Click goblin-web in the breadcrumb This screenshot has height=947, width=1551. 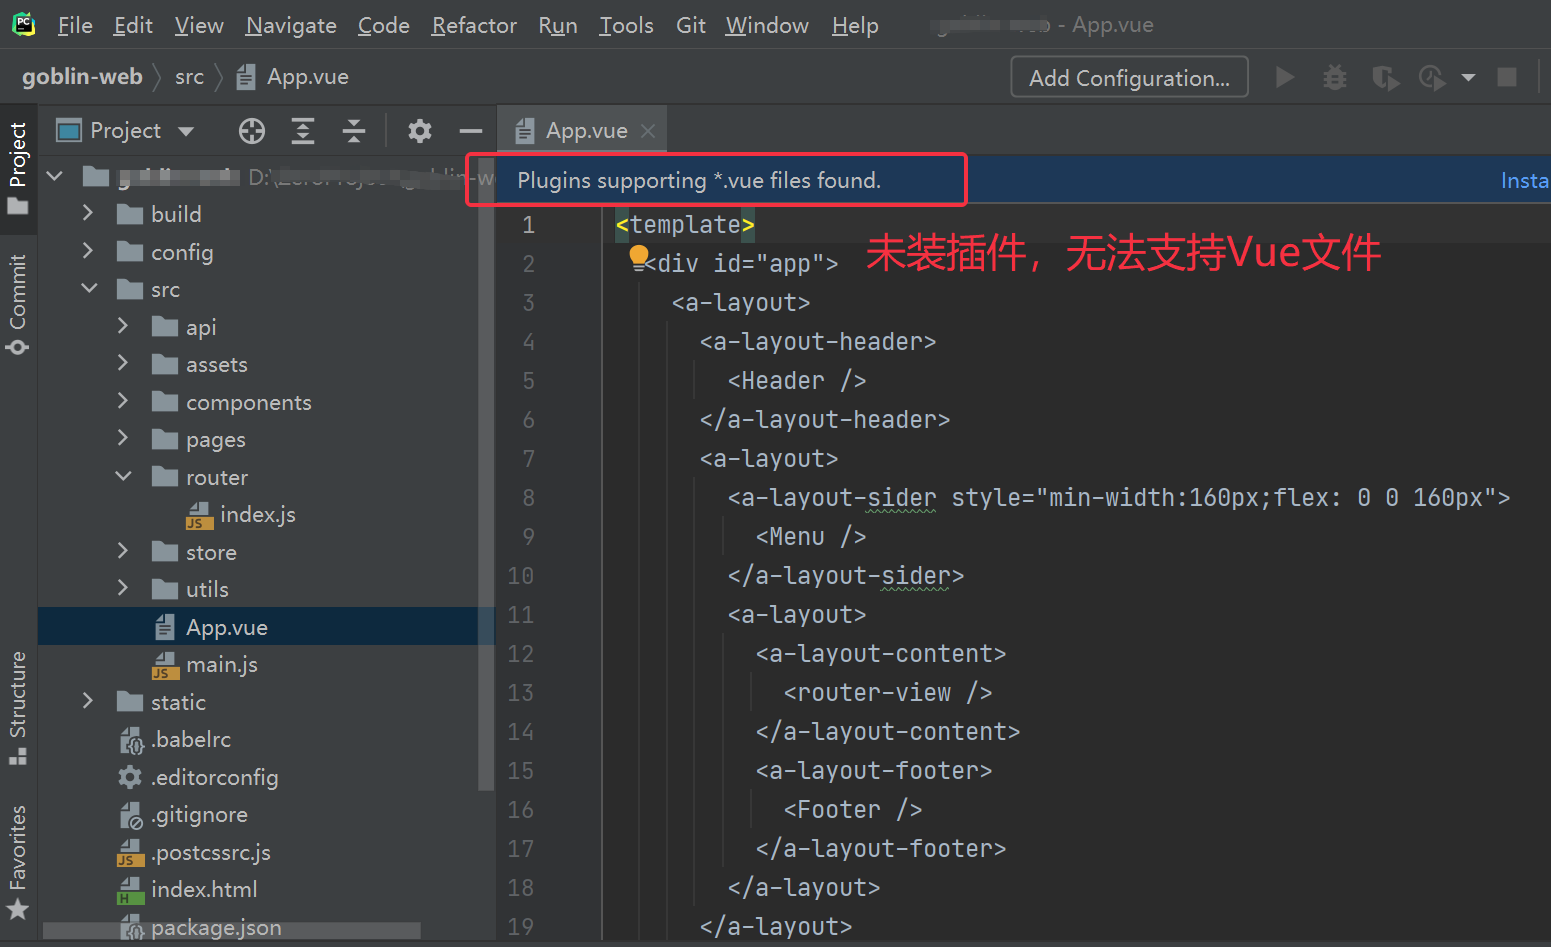82,77
